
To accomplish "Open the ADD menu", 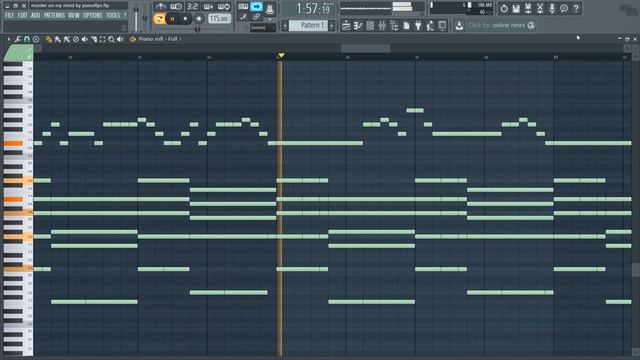I will click(36, 16).
